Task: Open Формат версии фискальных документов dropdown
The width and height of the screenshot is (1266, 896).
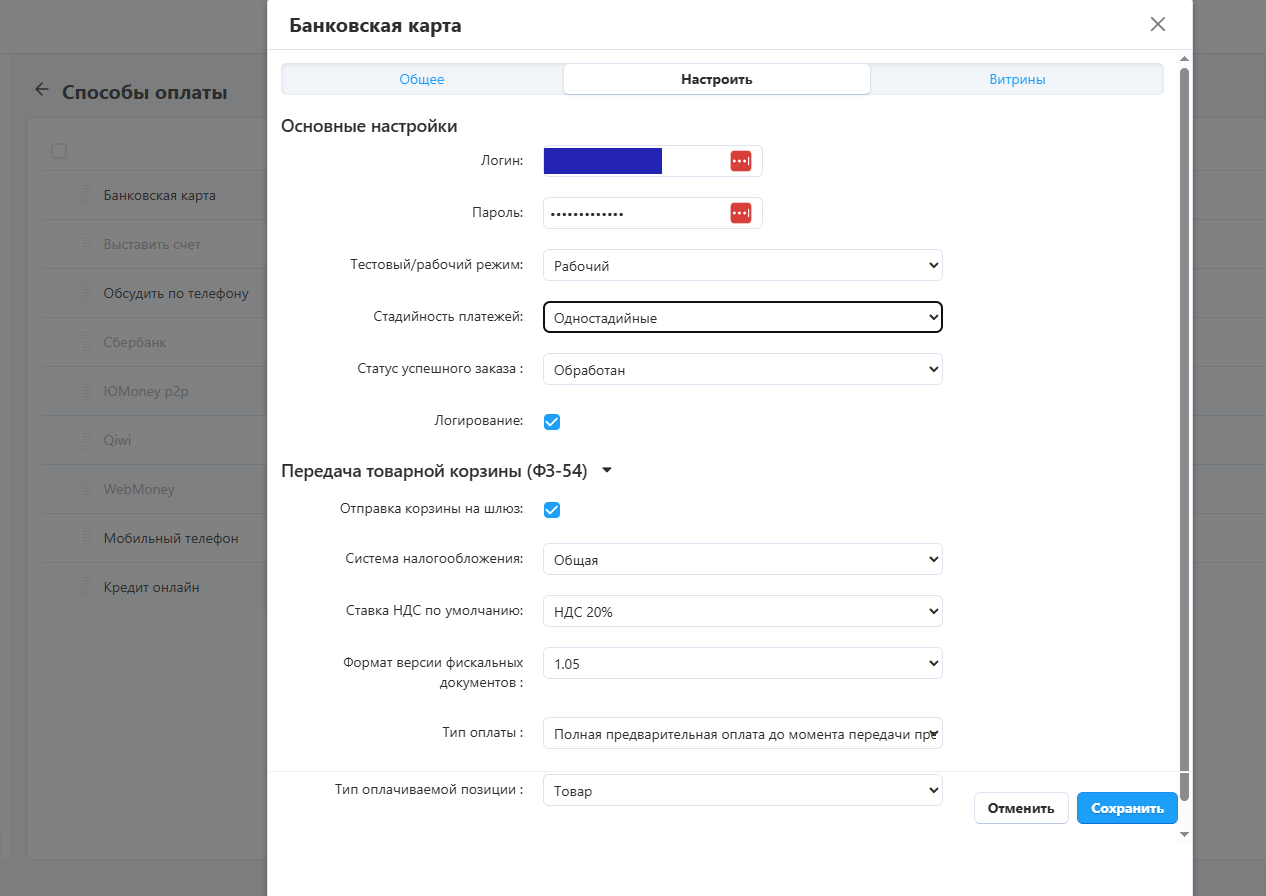Action: click(x=743, y=663)
